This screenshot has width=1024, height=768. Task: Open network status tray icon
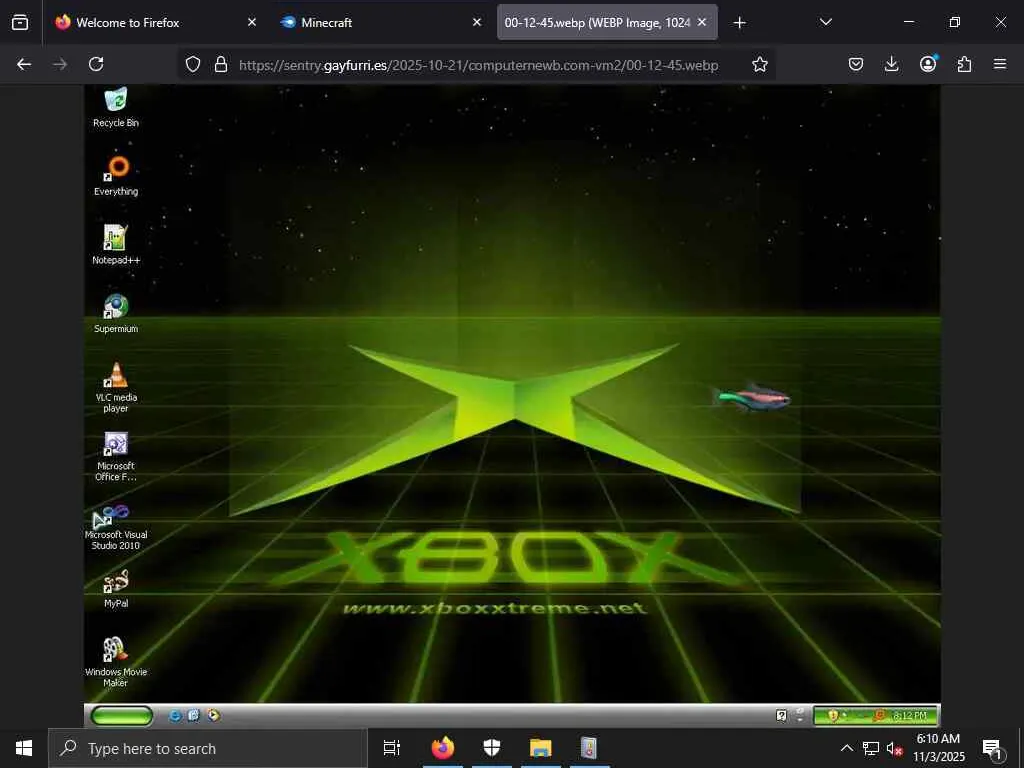point(871,748)
